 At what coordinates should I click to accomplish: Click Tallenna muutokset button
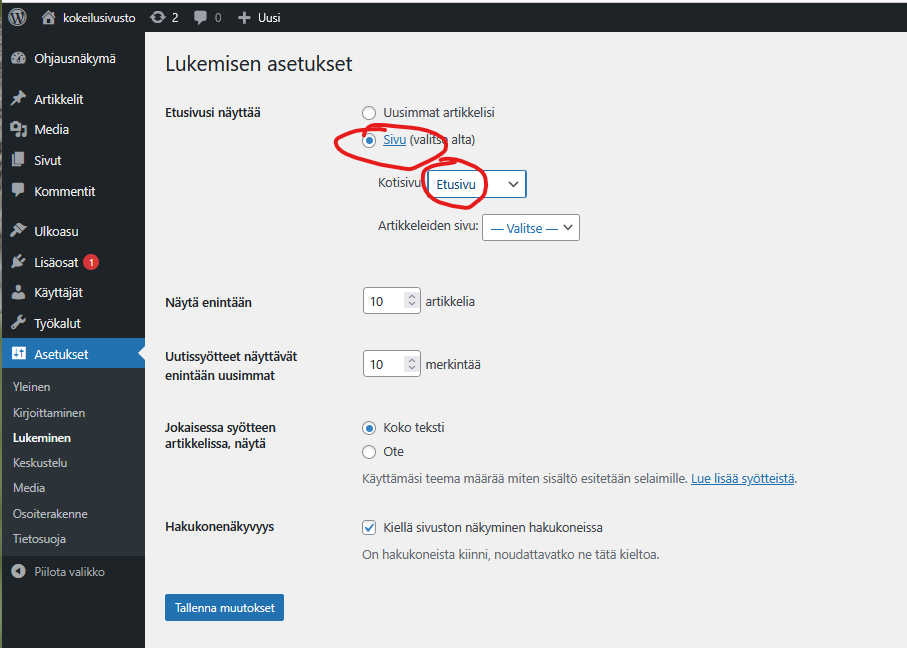pos(224,608)
